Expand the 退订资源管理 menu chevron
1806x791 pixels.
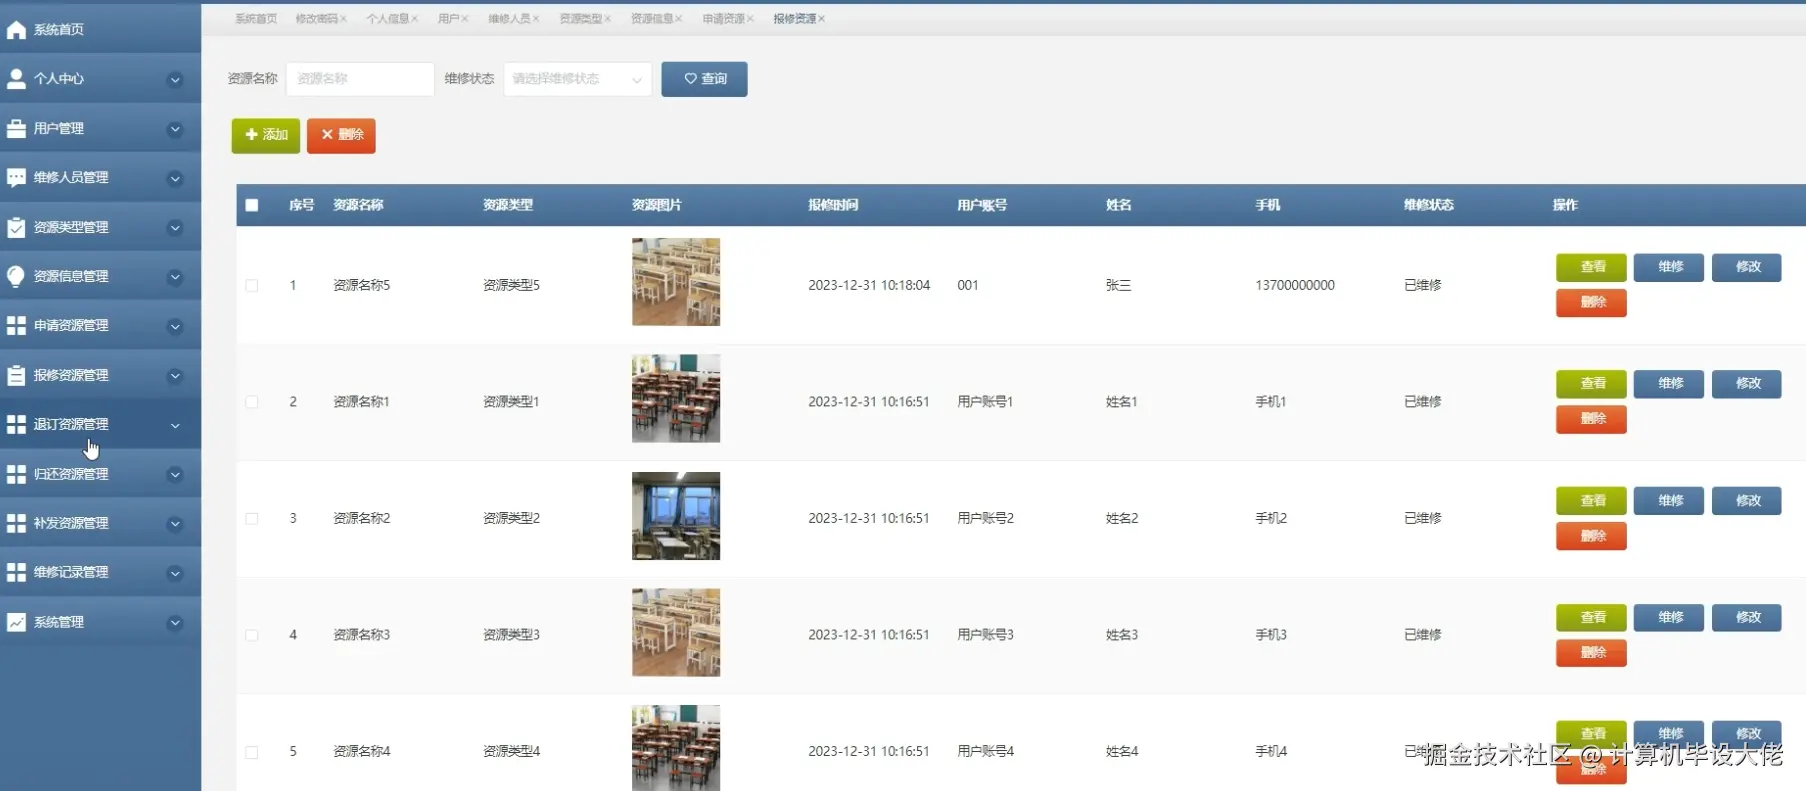pyautogui.click(x=175, y=425)
